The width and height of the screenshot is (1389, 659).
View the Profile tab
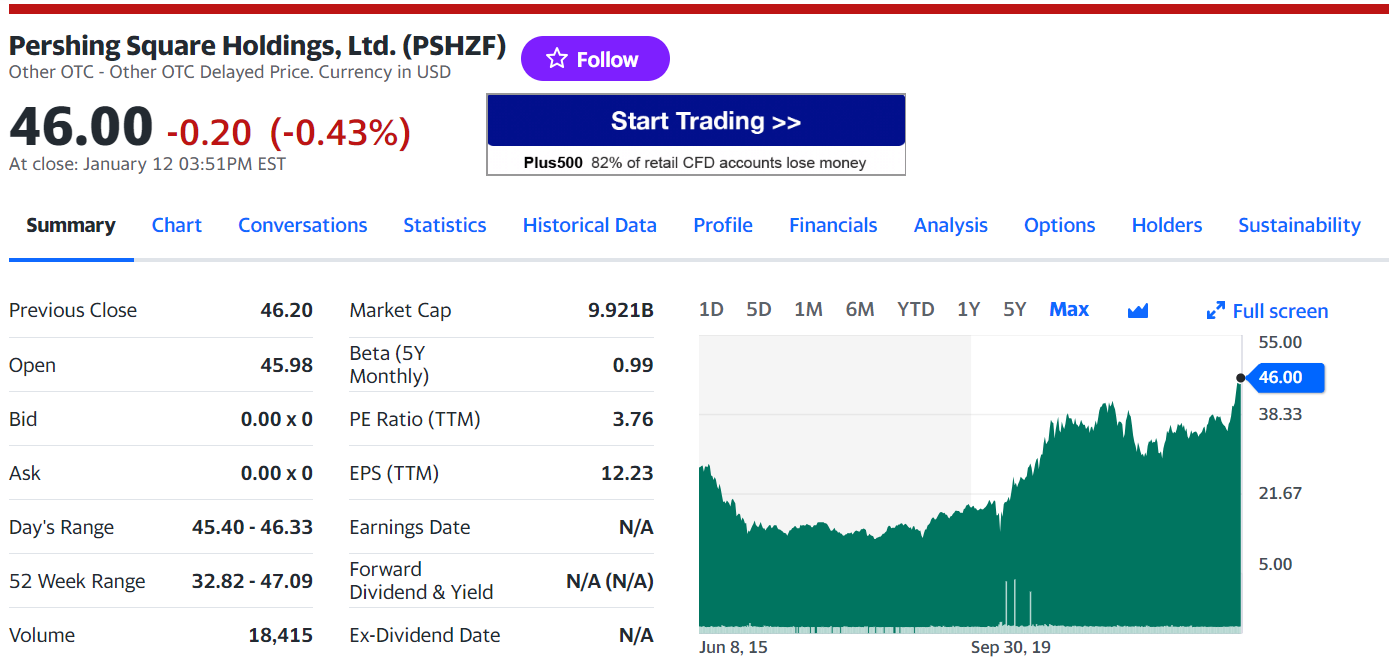pyautogui.click(x=723, y=225)
